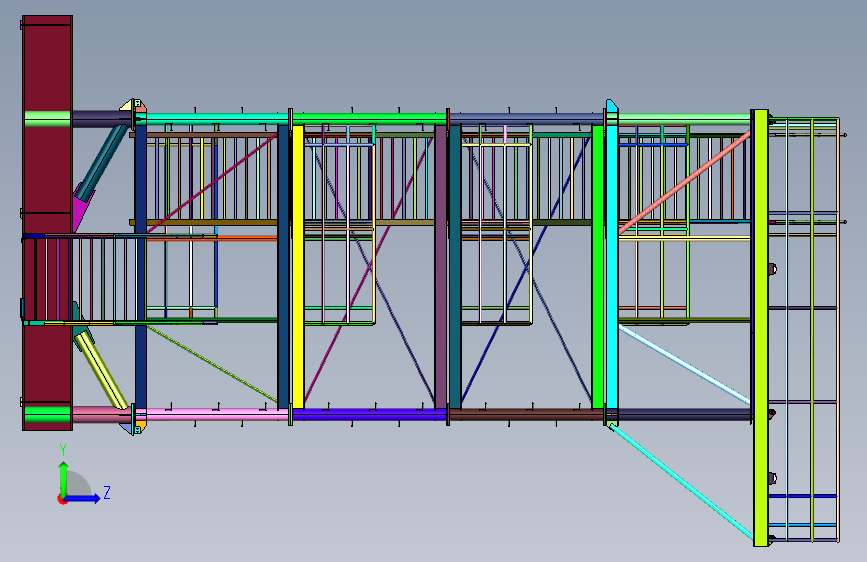Select the slate-blue horizontal top tube
This screenshot has height=562, width=867.
pyautogui.click(x=526, y=119)
